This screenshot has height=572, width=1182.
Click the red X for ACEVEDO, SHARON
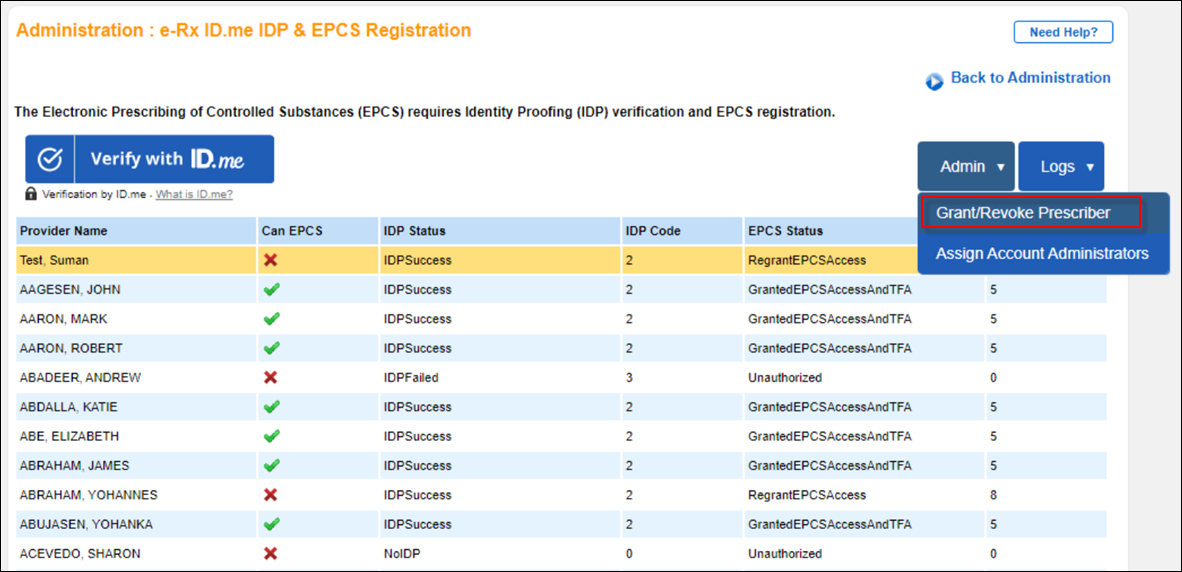point(270,554)
